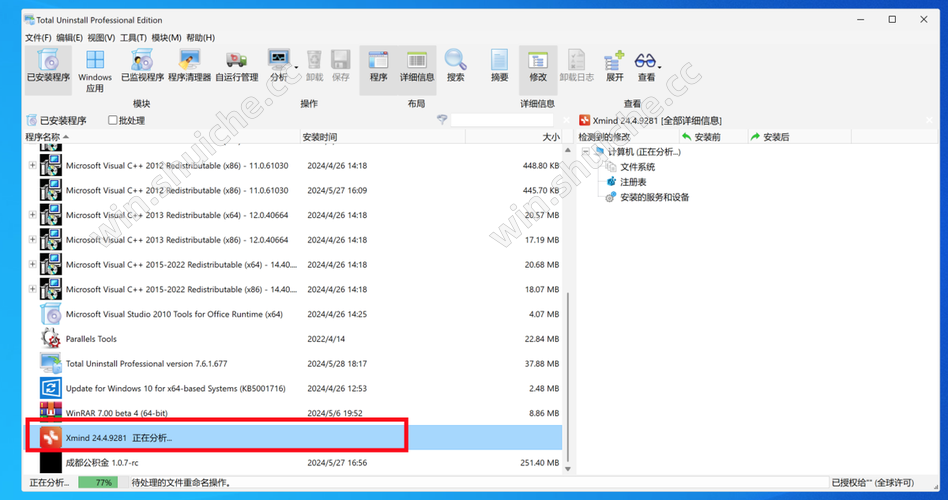Click the 检测到的修改 column header
Screen dimensions: 948x500
[627, 137]
